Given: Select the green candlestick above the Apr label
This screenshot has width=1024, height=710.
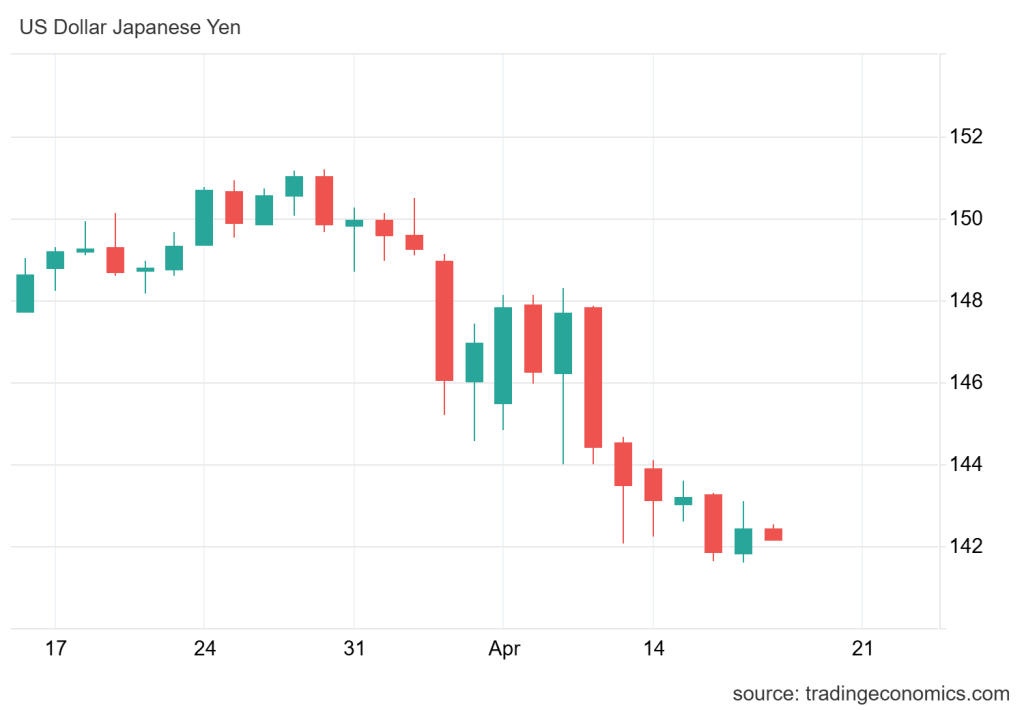Looking at the screenshot, I should click(x=503, y=355).
